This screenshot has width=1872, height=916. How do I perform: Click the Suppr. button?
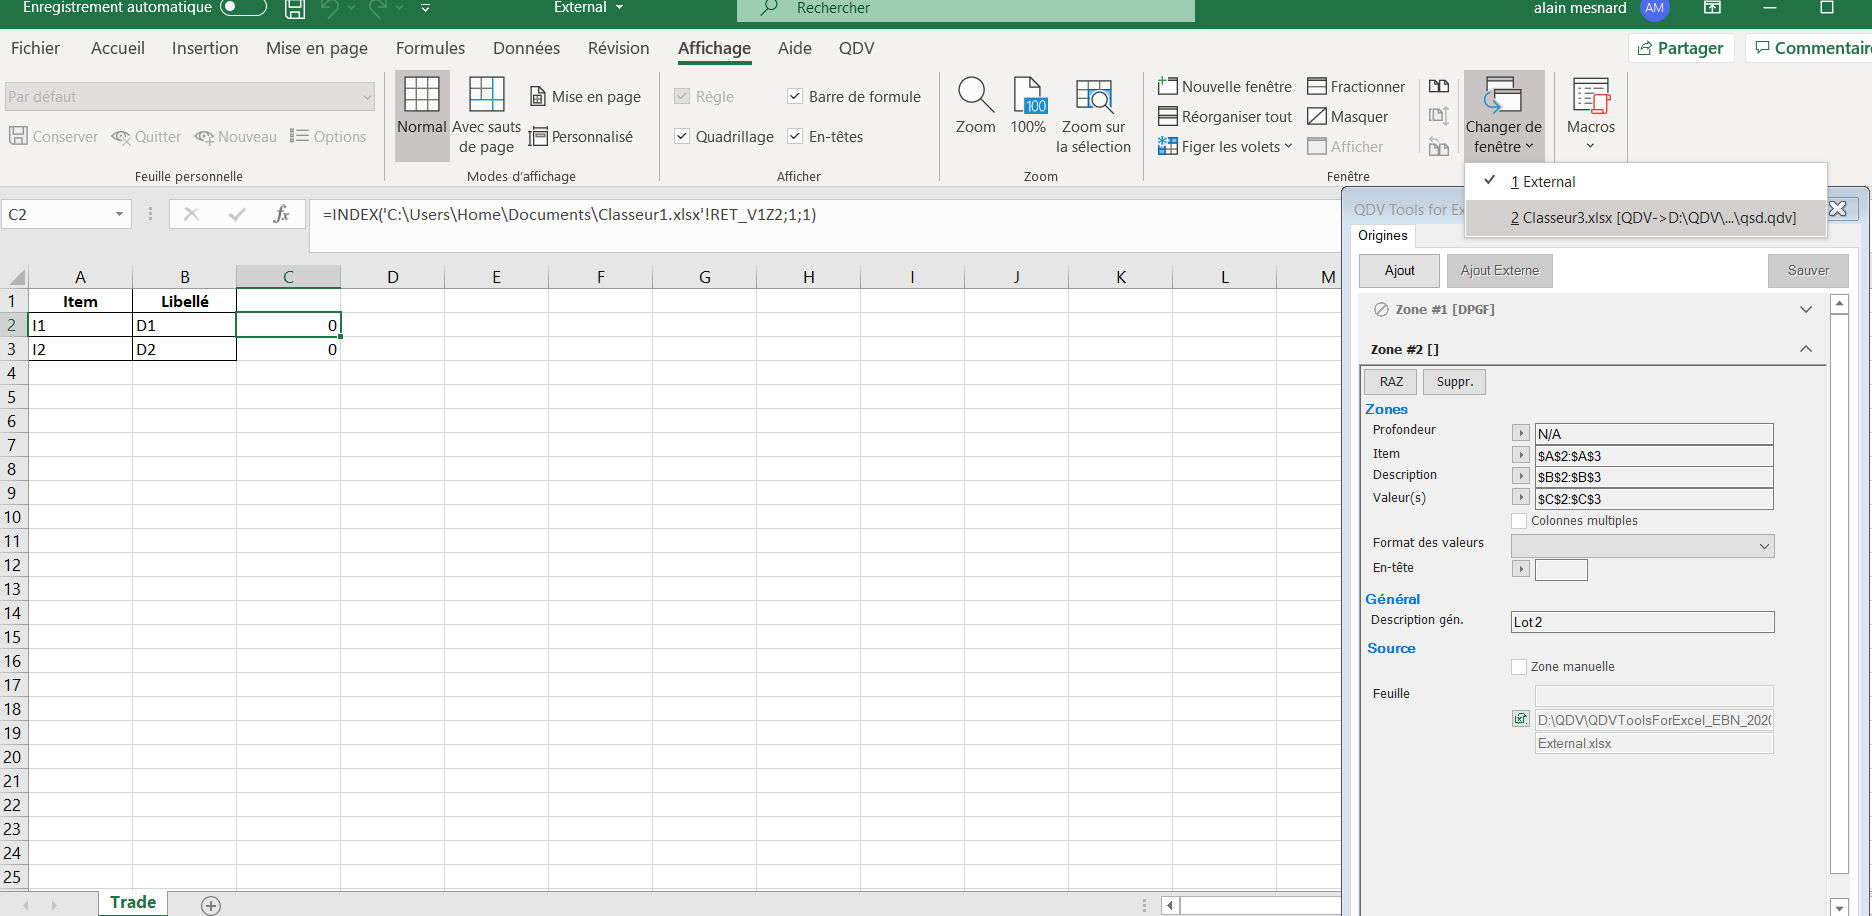point(1454,382)
